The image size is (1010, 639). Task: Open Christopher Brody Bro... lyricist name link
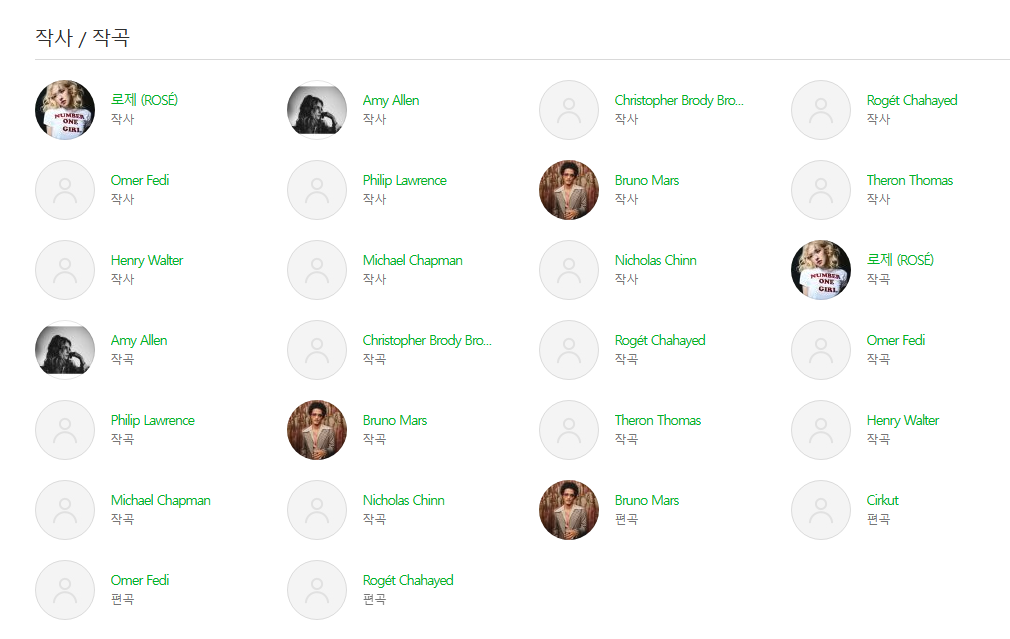[679, 100]
